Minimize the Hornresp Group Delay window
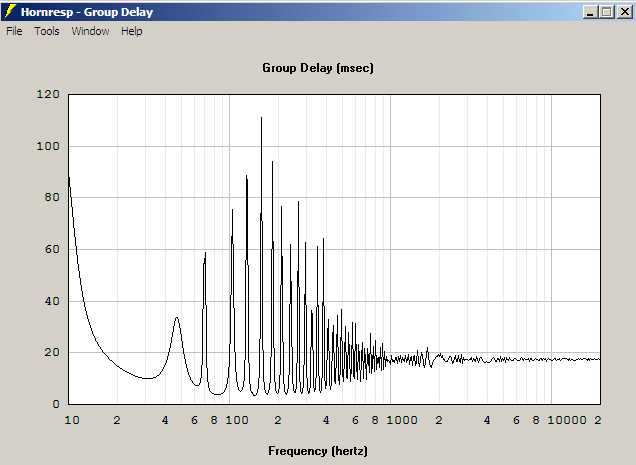 click(590, 12)
